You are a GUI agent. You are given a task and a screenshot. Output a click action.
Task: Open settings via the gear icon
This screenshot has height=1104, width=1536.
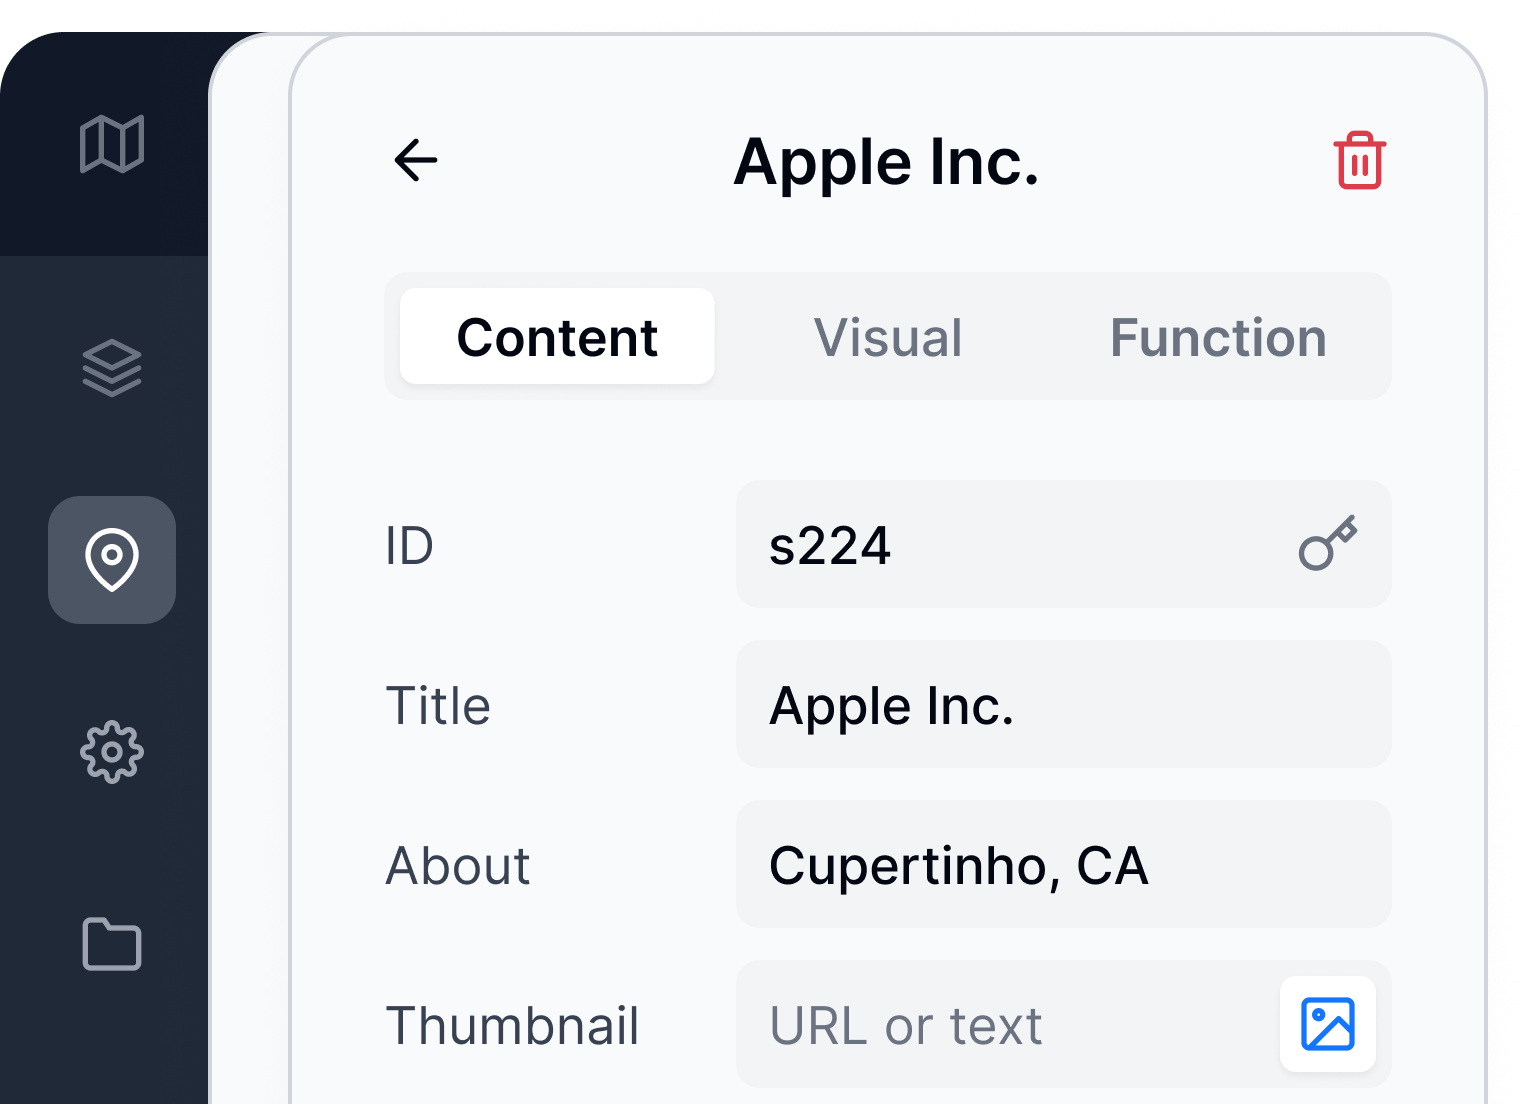point(112,751)
